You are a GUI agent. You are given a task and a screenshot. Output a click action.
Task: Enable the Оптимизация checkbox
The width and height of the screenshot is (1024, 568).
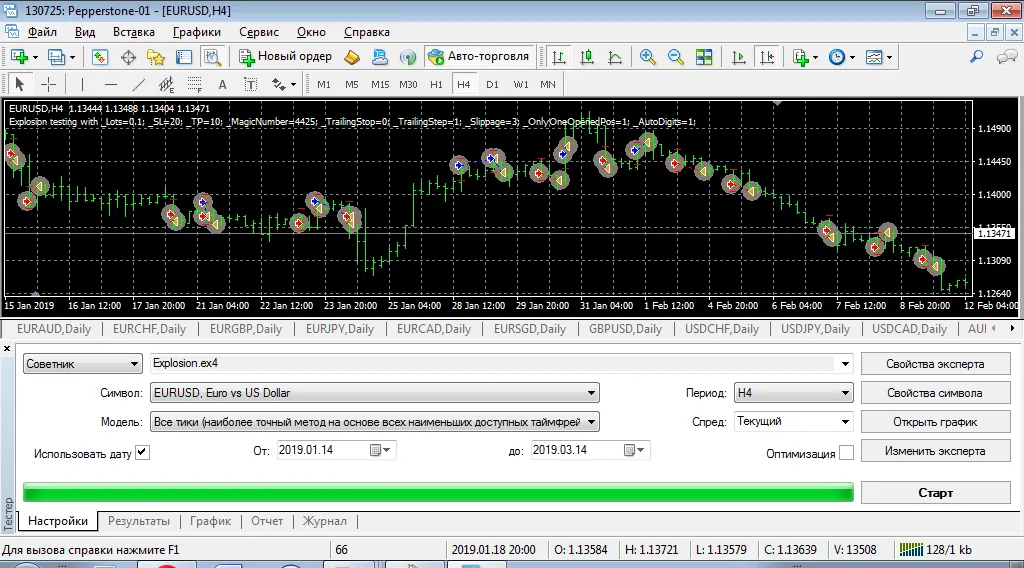(846, 453)
